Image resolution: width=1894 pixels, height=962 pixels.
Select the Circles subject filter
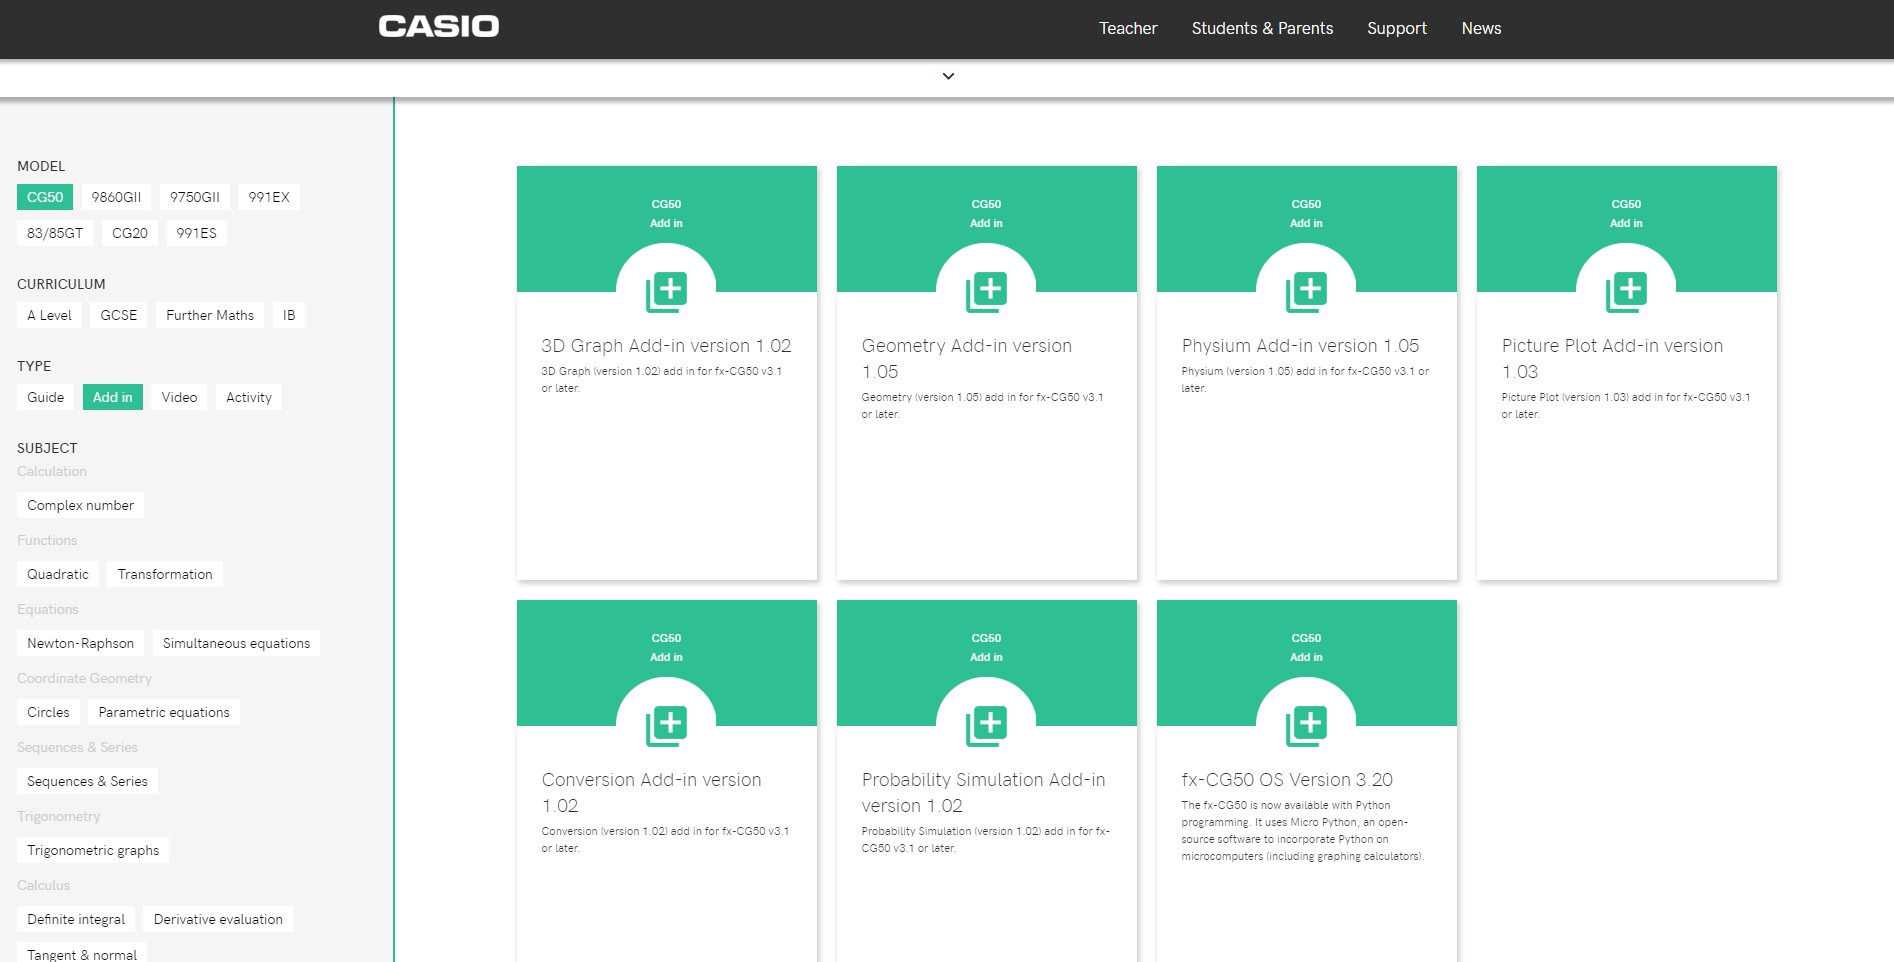click(x=48, y=712)
